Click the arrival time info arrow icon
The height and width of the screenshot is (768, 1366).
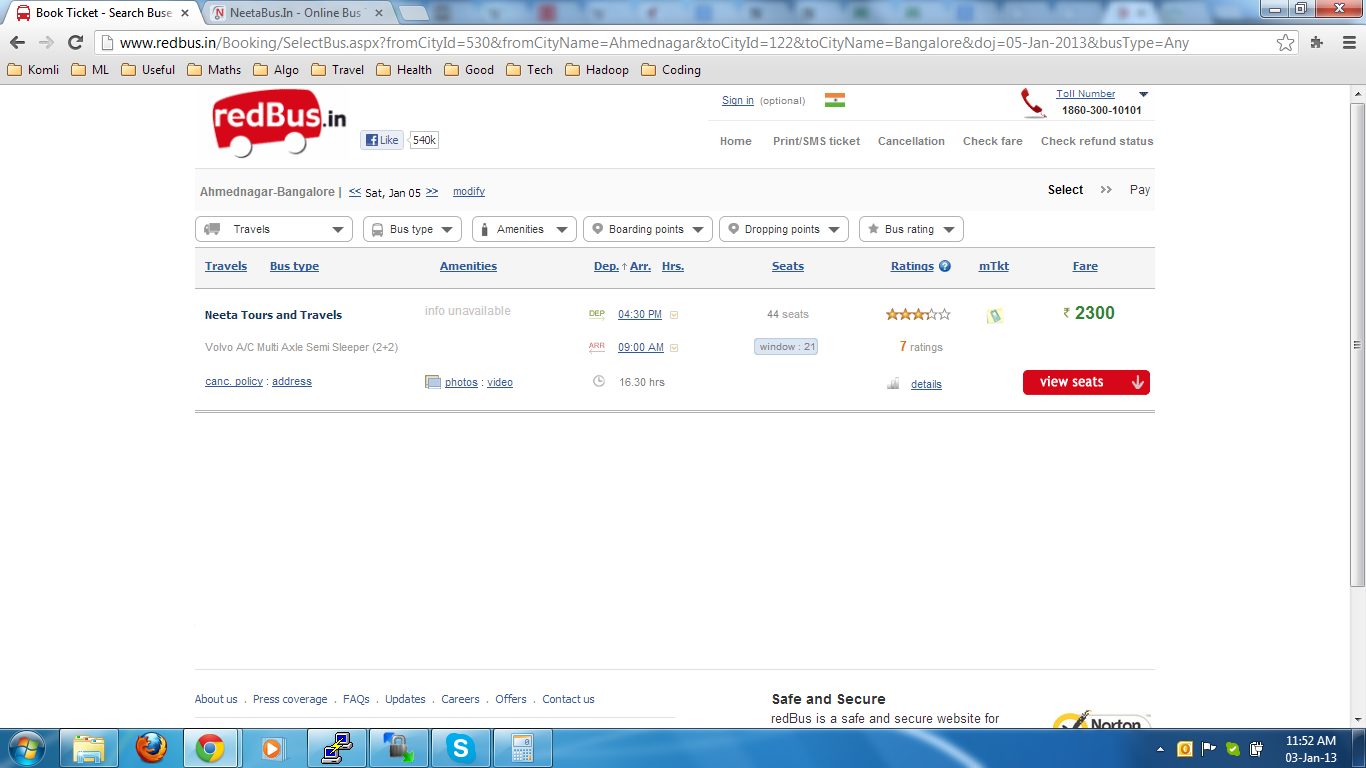point(674,348)
